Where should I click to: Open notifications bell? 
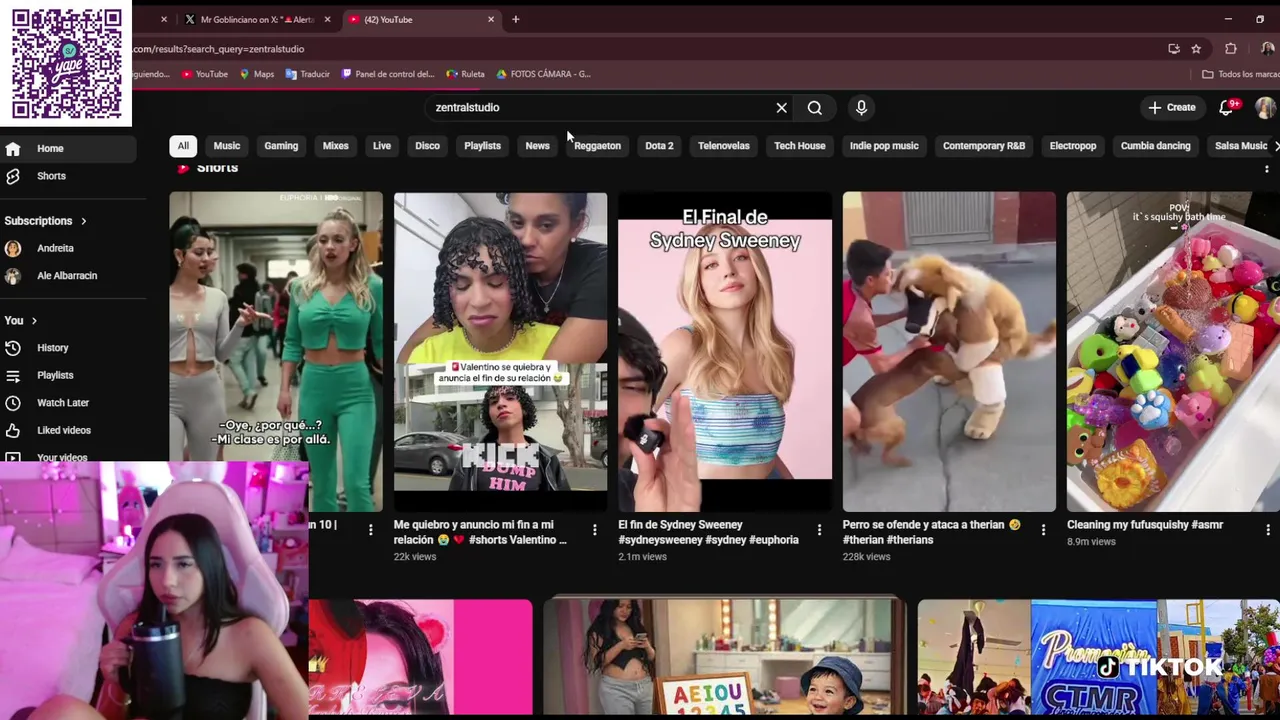tap(1227, 107)
